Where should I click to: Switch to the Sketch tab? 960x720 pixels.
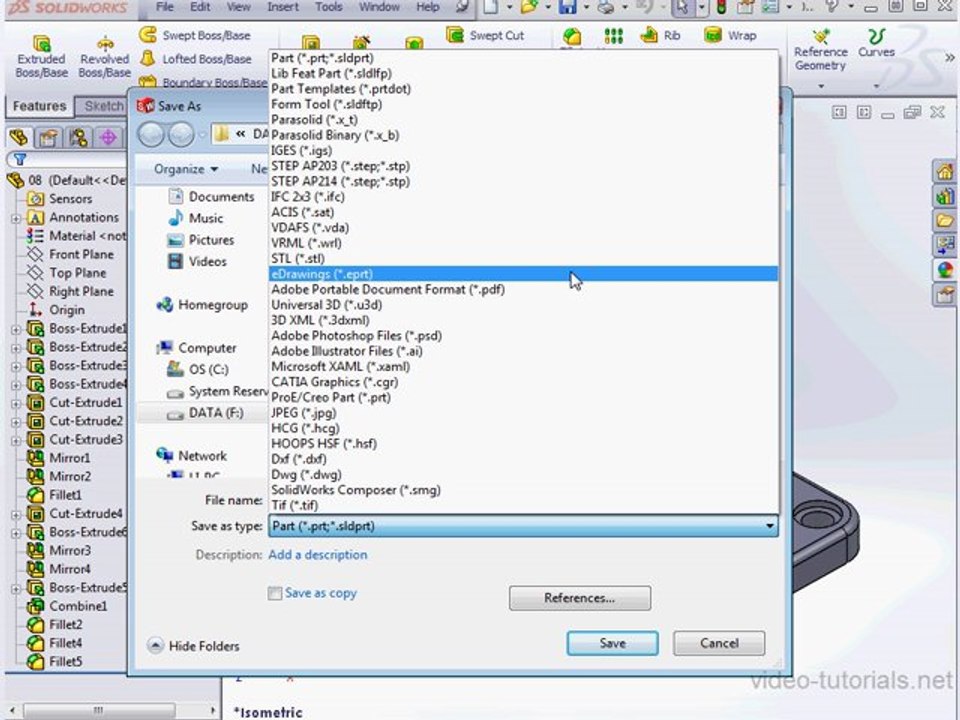(102, 106)
